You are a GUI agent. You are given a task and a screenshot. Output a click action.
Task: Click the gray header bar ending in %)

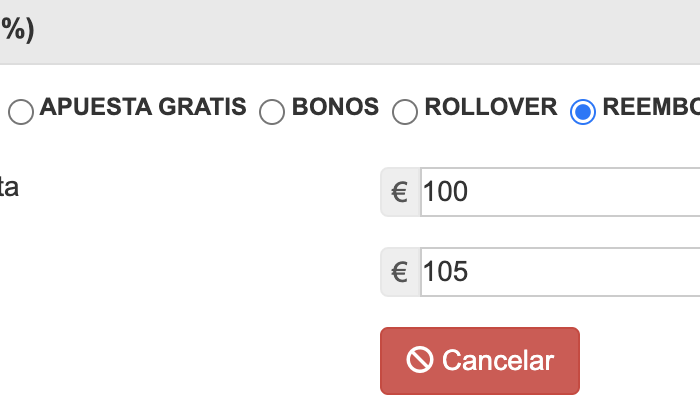point(350,32)
